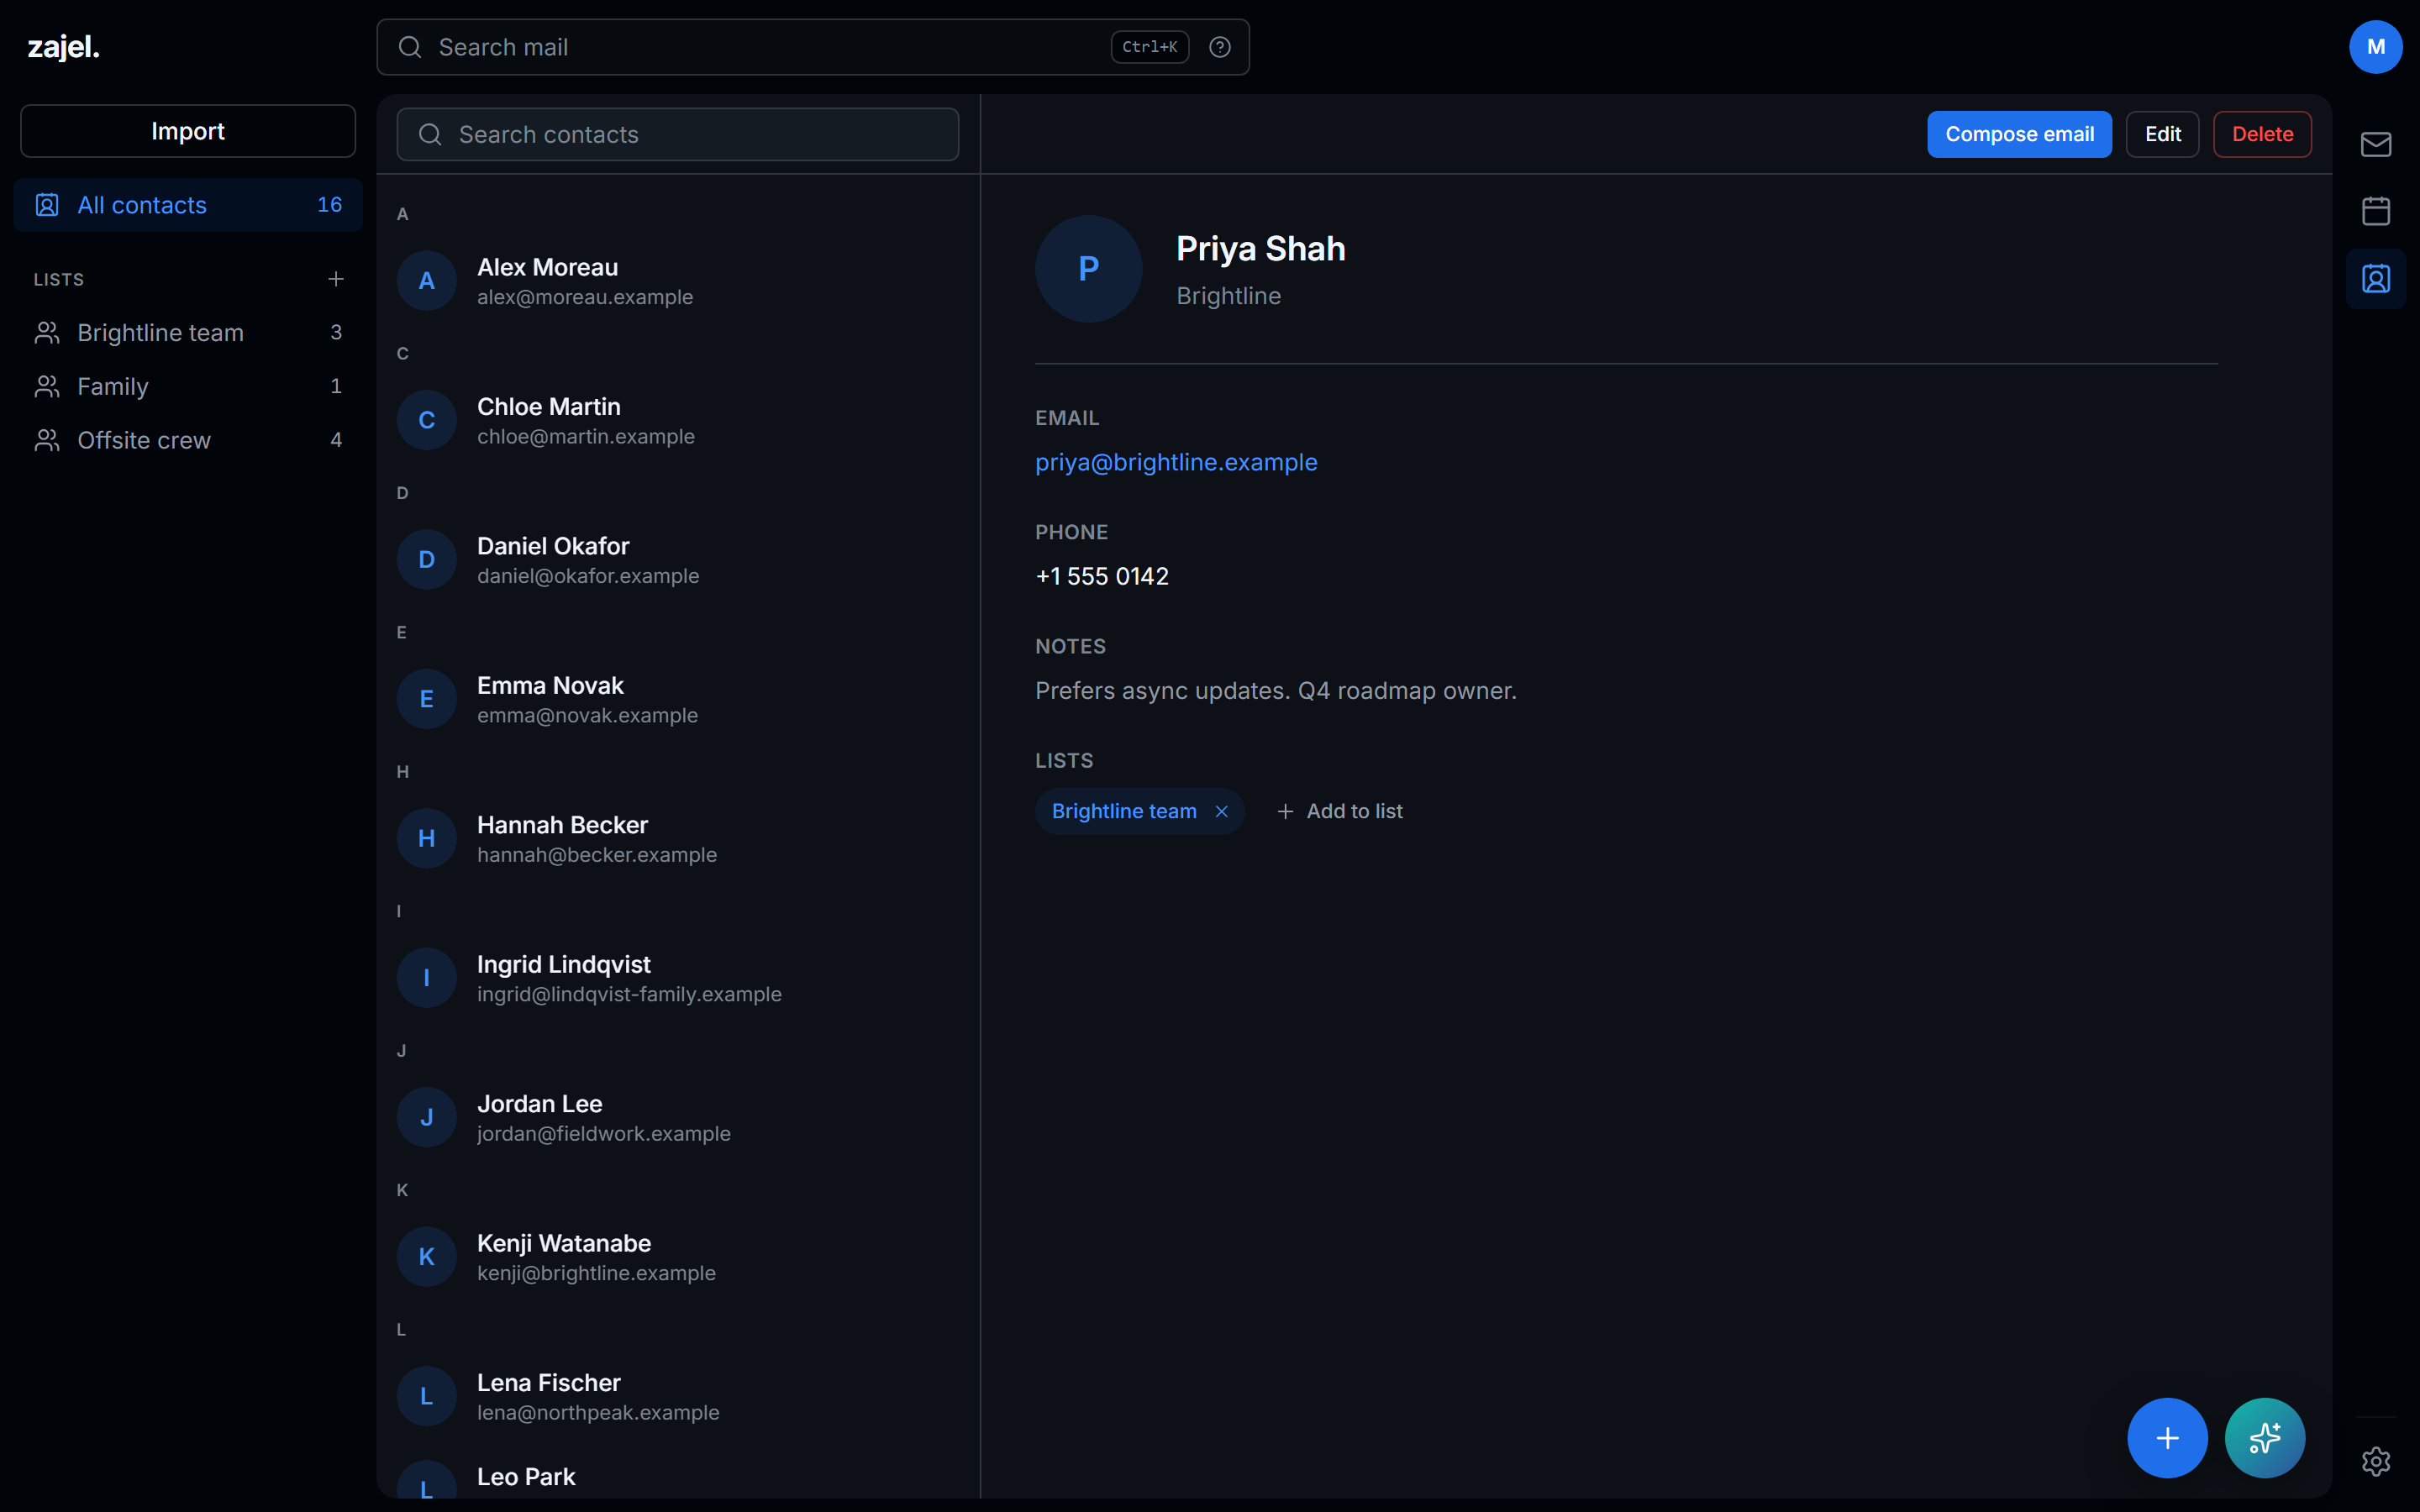Open the Calendar icon in the right rail
This screenshot has width=2420, height=1512.
click(x=2375, y=211)
